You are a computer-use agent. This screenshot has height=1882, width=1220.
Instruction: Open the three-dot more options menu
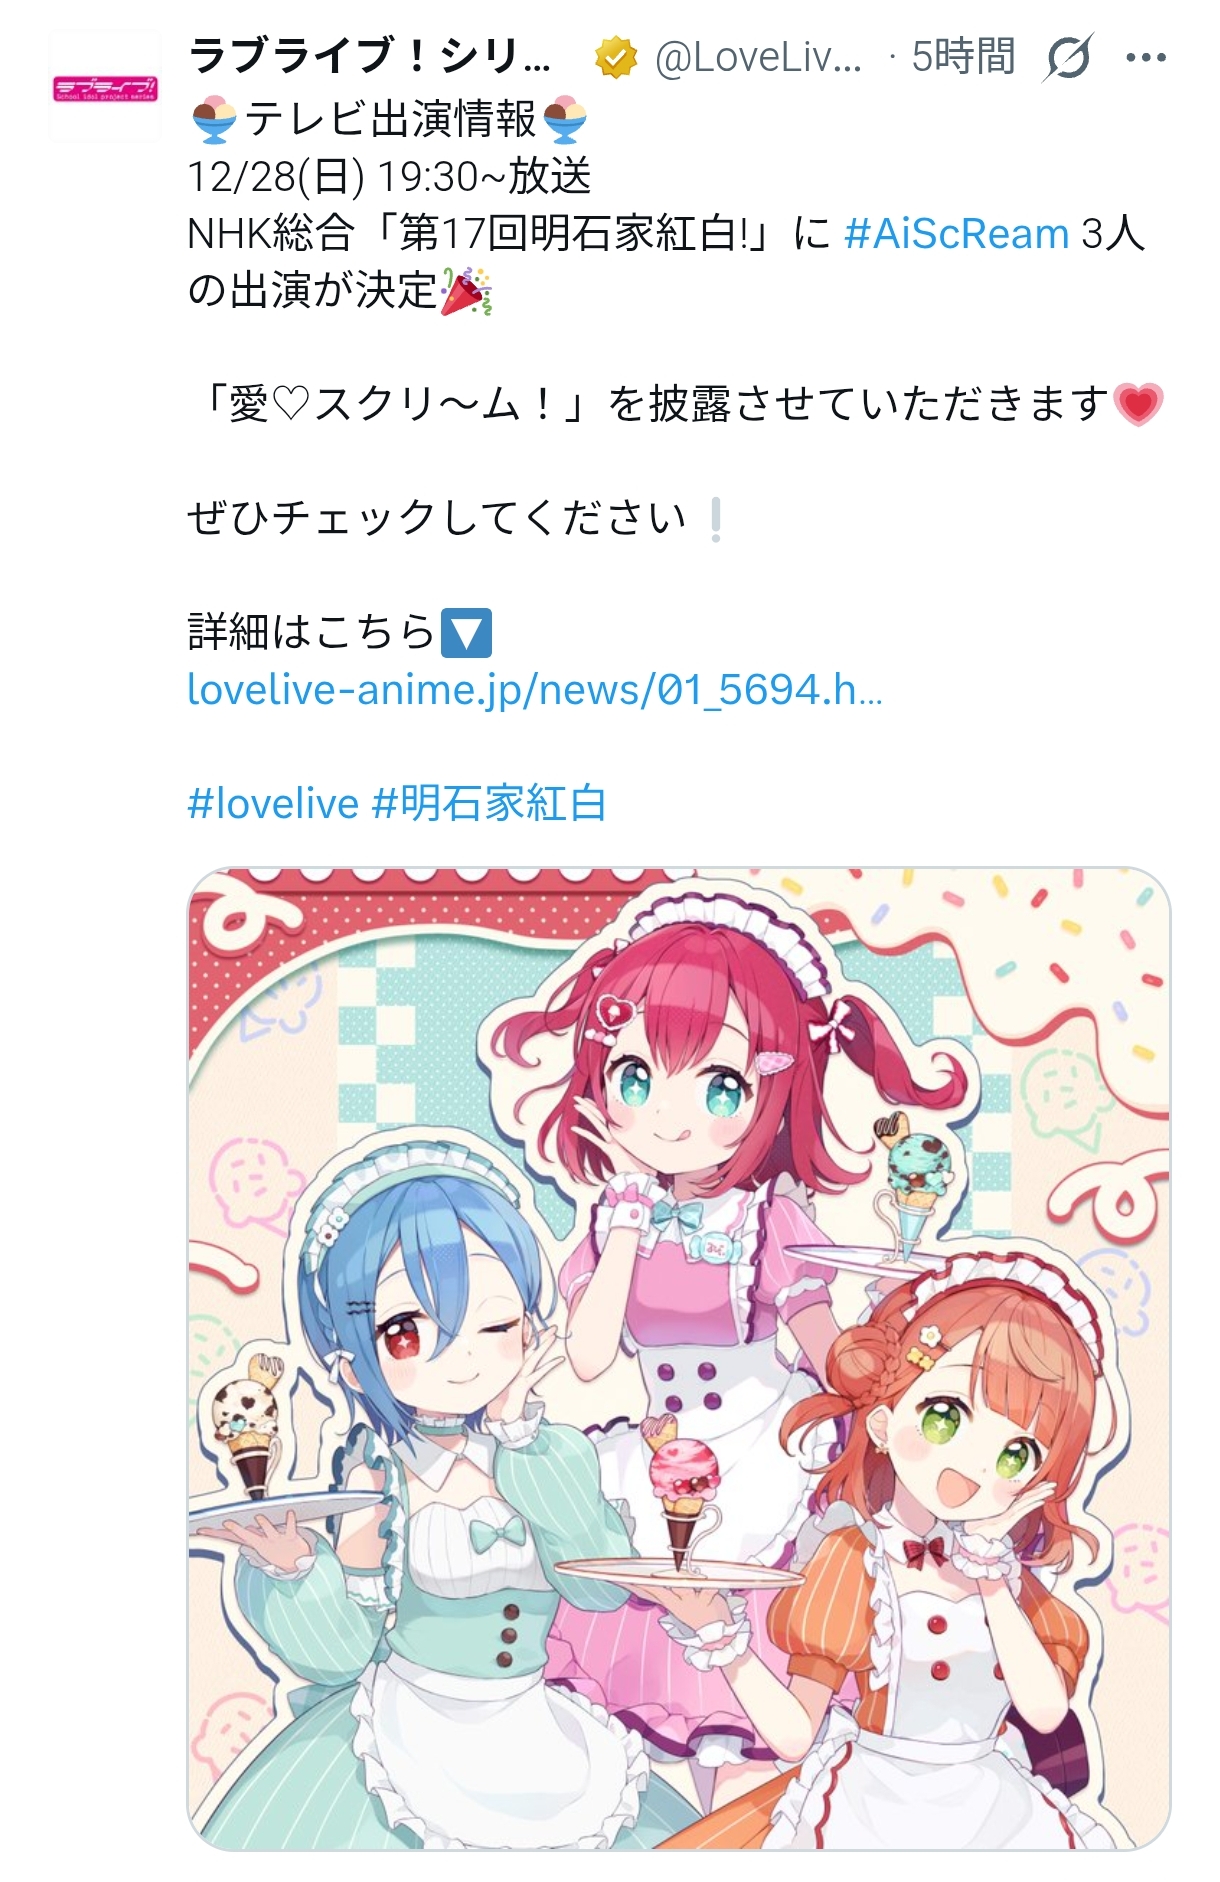(1146, 58)
